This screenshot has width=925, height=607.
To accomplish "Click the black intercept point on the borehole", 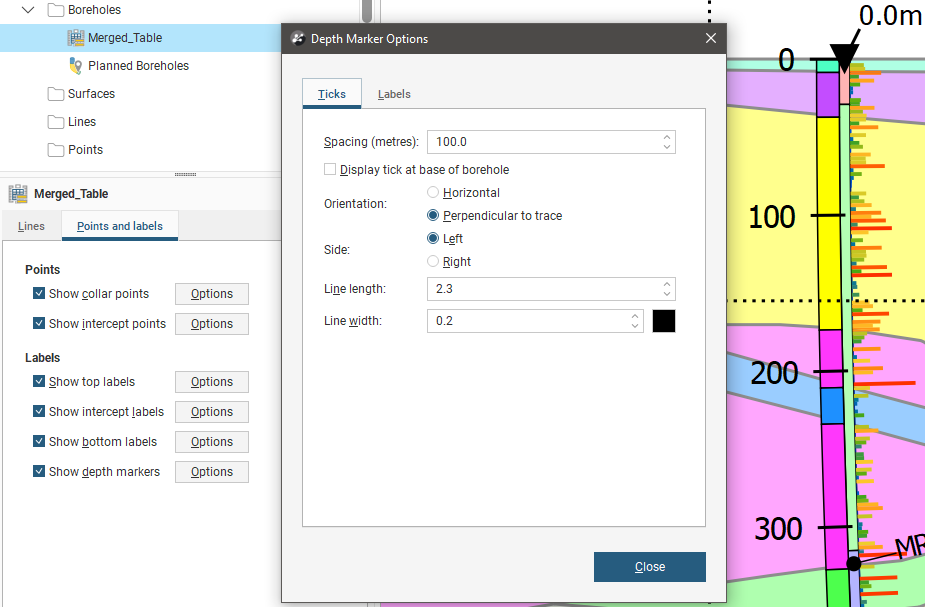I will coord(854,563).
